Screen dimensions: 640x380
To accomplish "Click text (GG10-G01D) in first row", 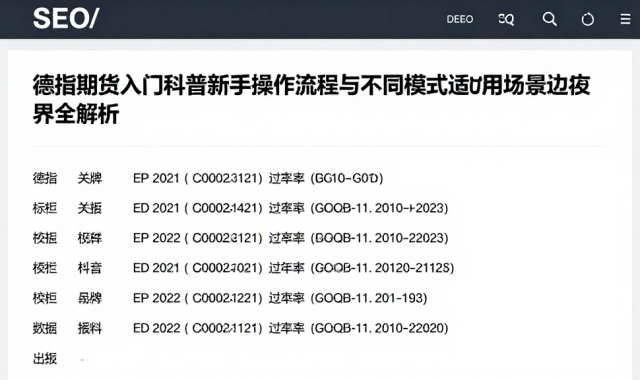I will click(x=347, y=178).
